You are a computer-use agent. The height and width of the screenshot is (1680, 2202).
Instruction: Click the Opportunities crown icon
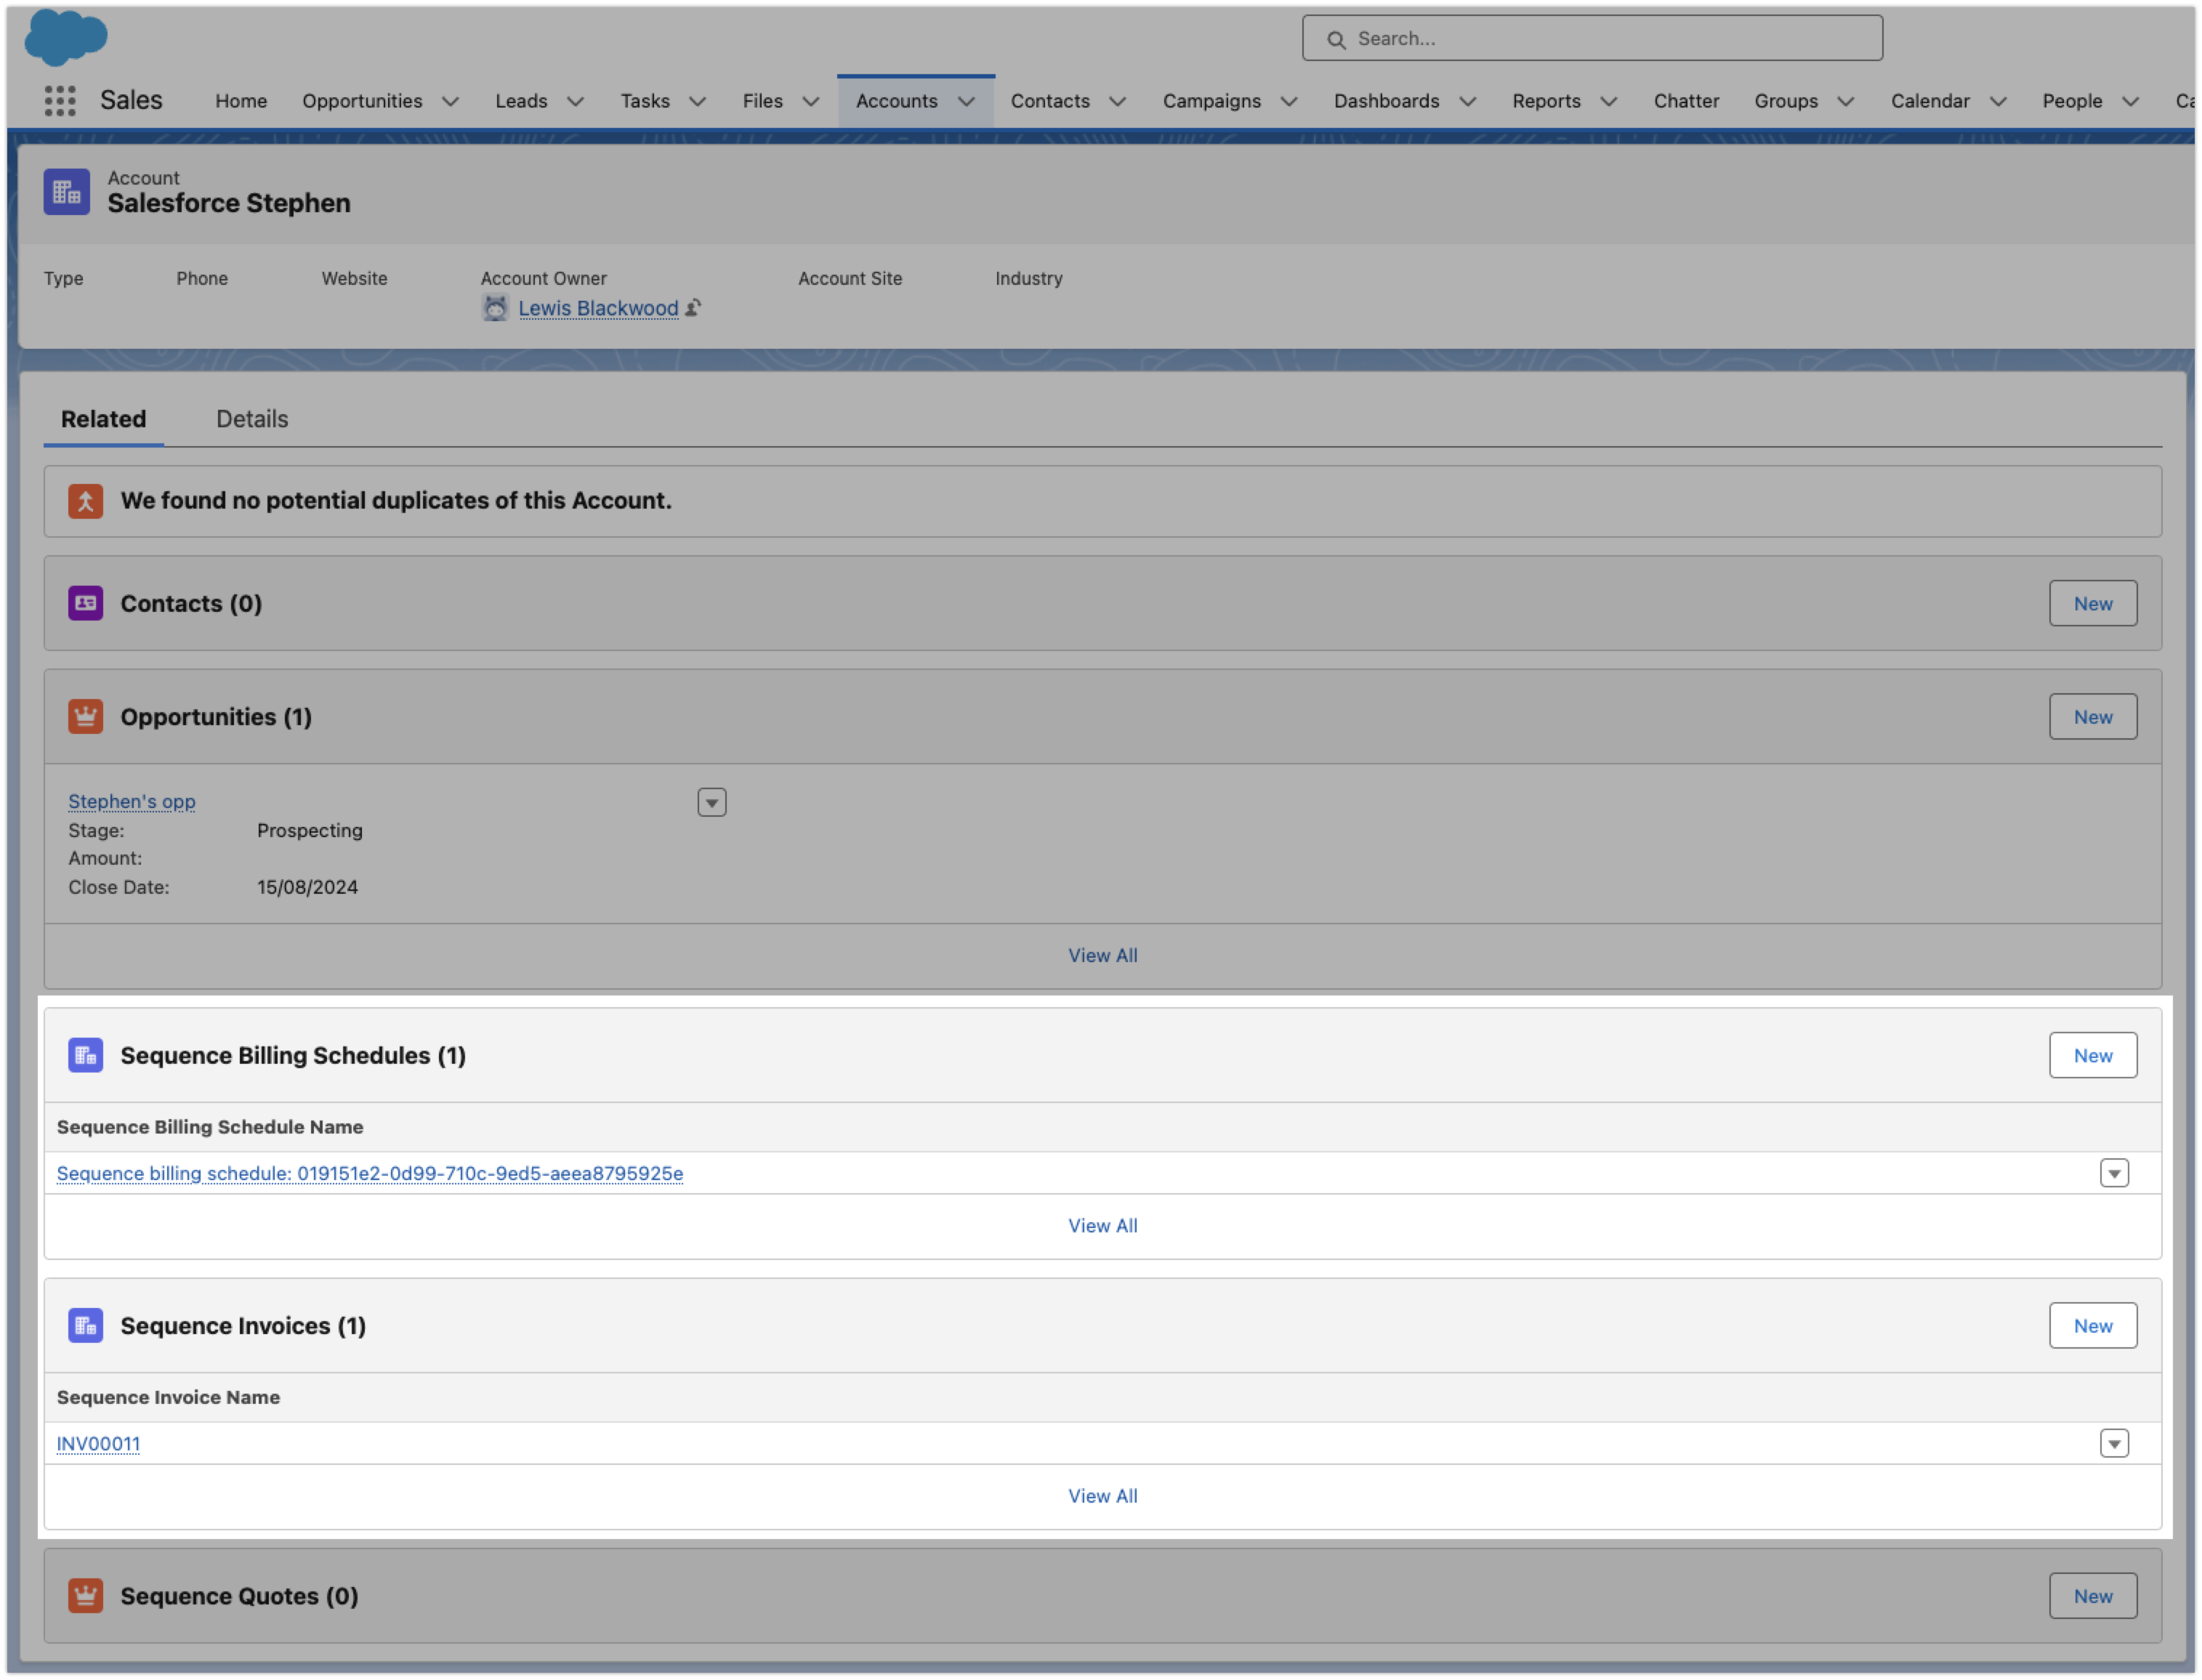86,717
